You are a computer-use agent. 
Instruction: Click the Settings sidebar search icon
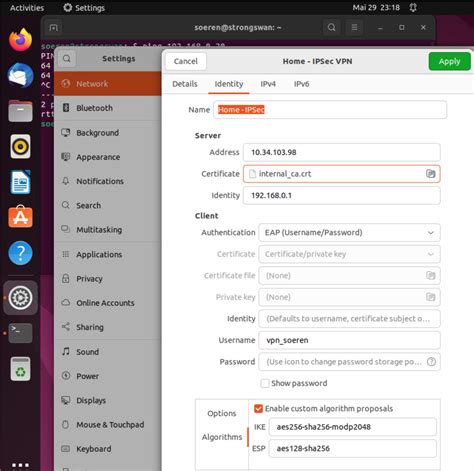(67, 59)
